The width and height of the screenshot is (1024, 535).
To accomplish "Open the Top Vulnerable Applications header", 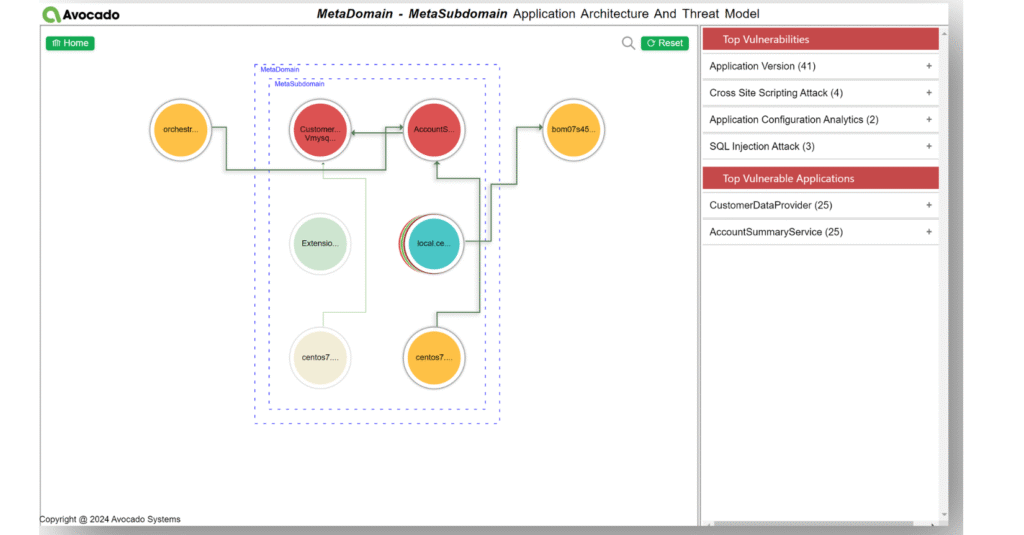I will click(x=820, y=178).
